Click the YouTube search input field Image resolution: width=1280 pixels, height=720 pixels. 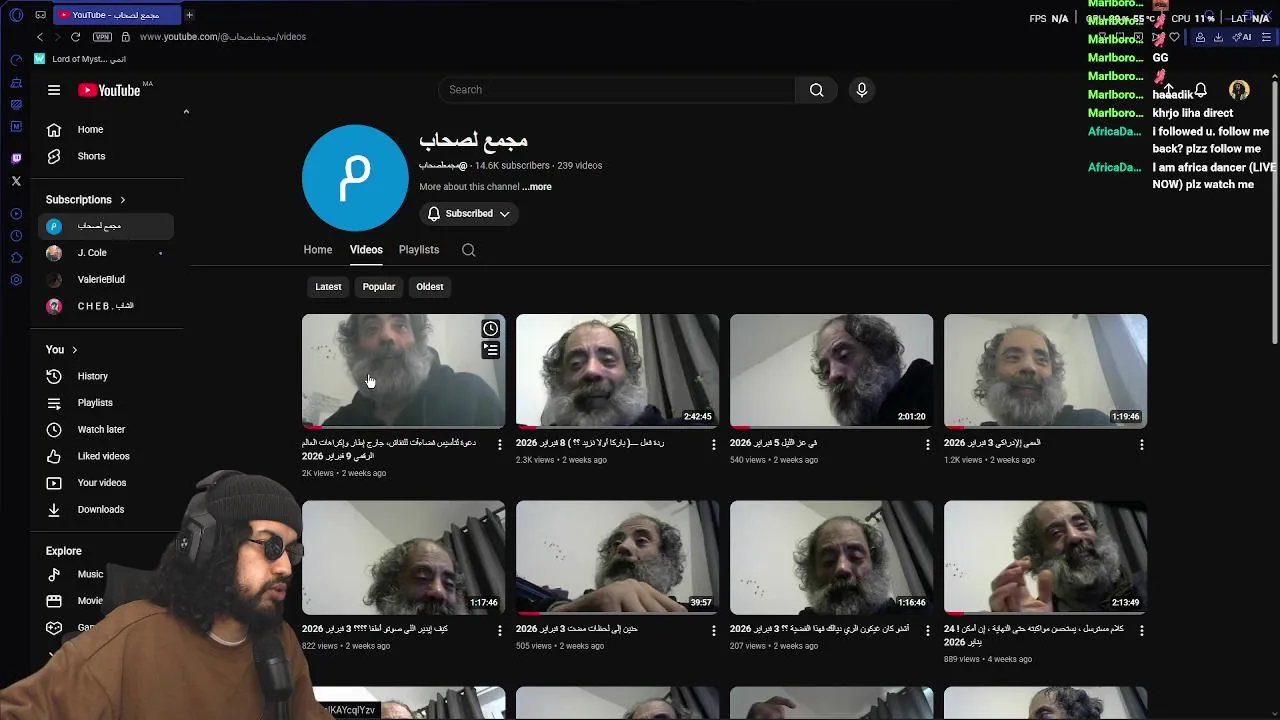(x=617, y=90)
